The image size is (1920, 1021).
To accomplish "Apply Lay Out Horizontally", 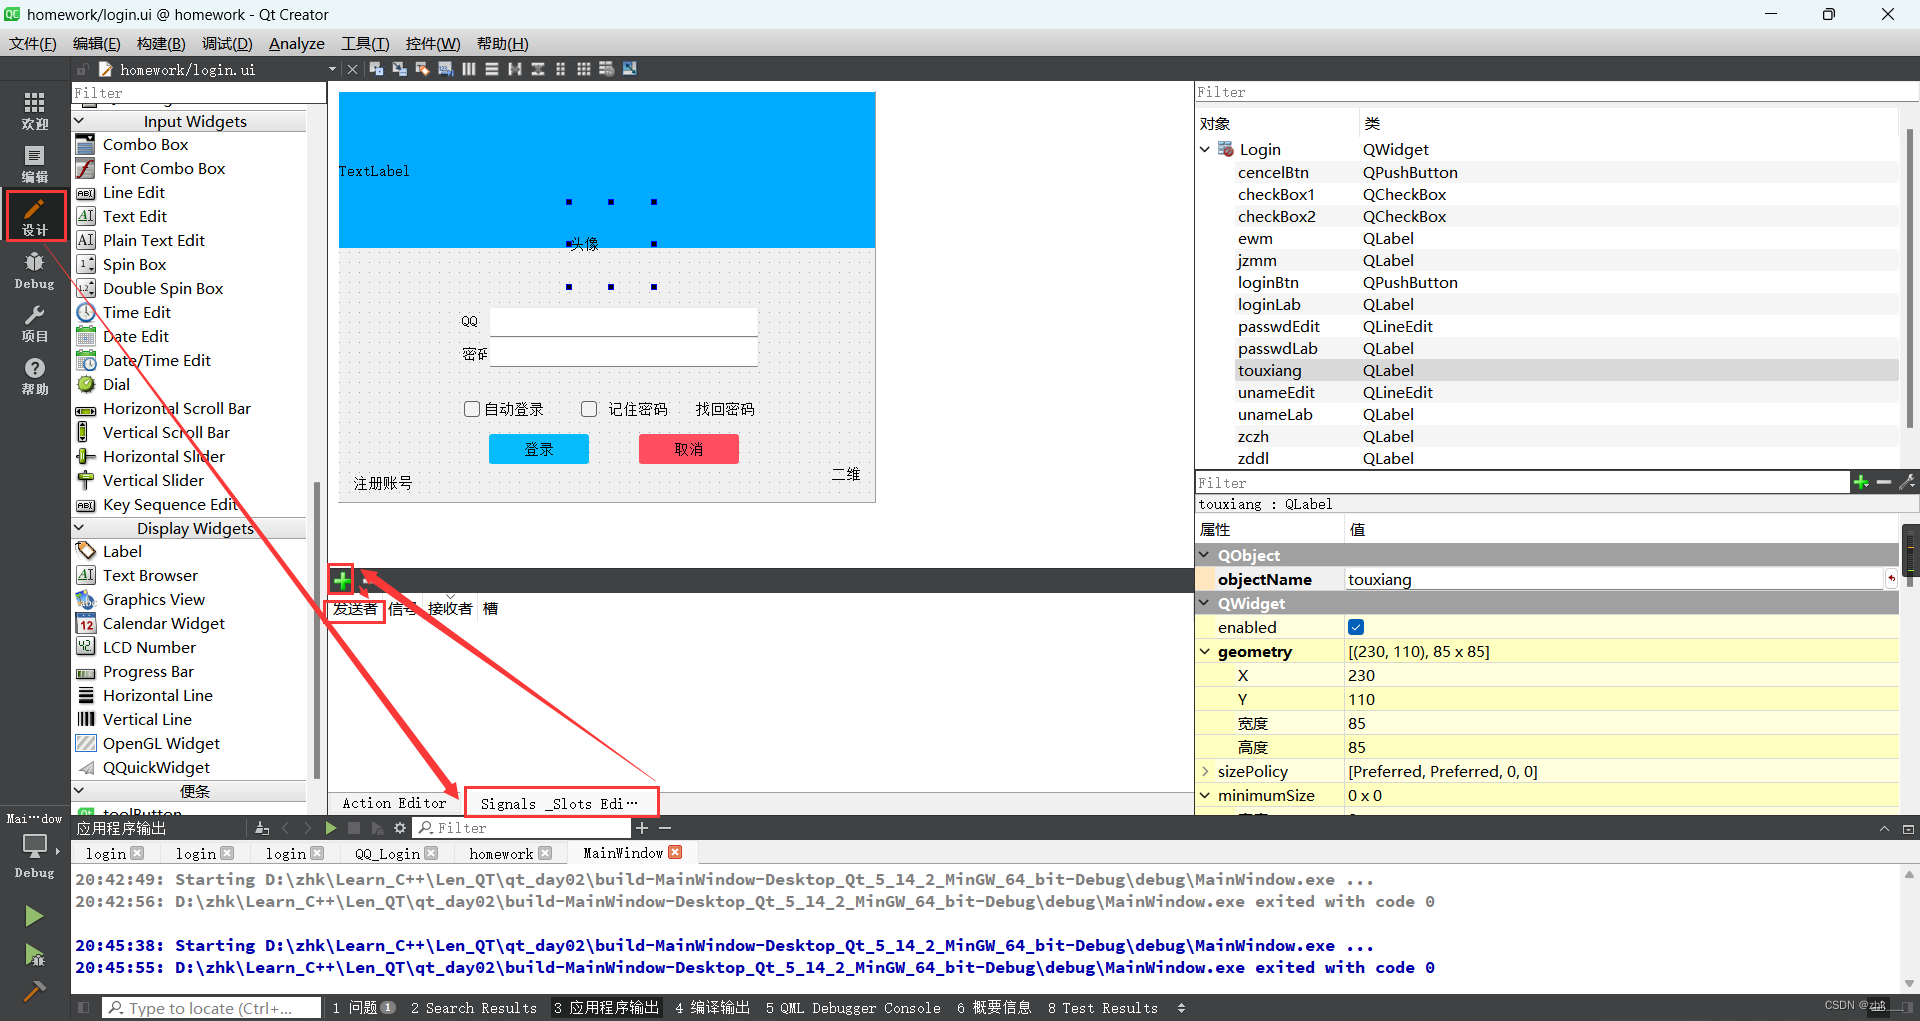I will tap(468, 69).
